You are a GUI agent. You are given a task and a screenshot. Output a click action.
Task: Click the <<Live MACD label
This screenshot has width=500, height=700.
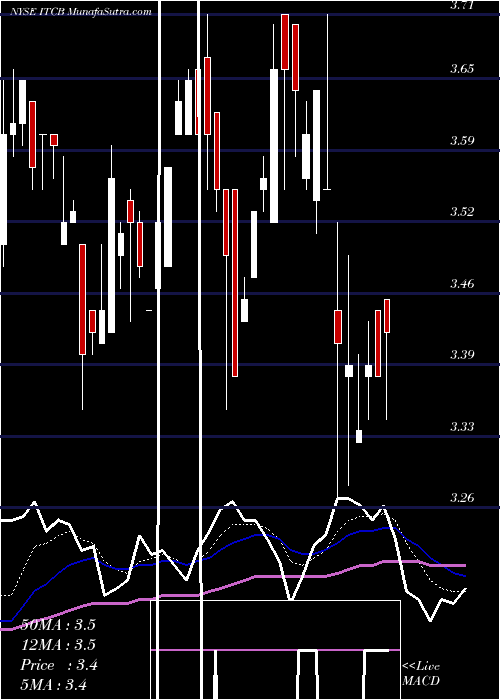(421, 673)
